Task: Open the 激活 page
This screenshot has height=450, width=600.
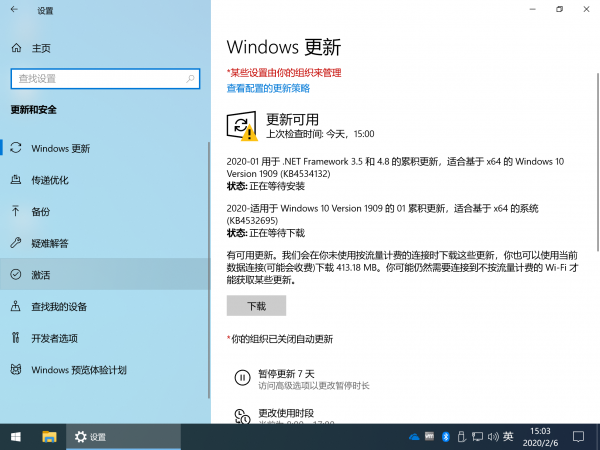Action: coord(104,274)
